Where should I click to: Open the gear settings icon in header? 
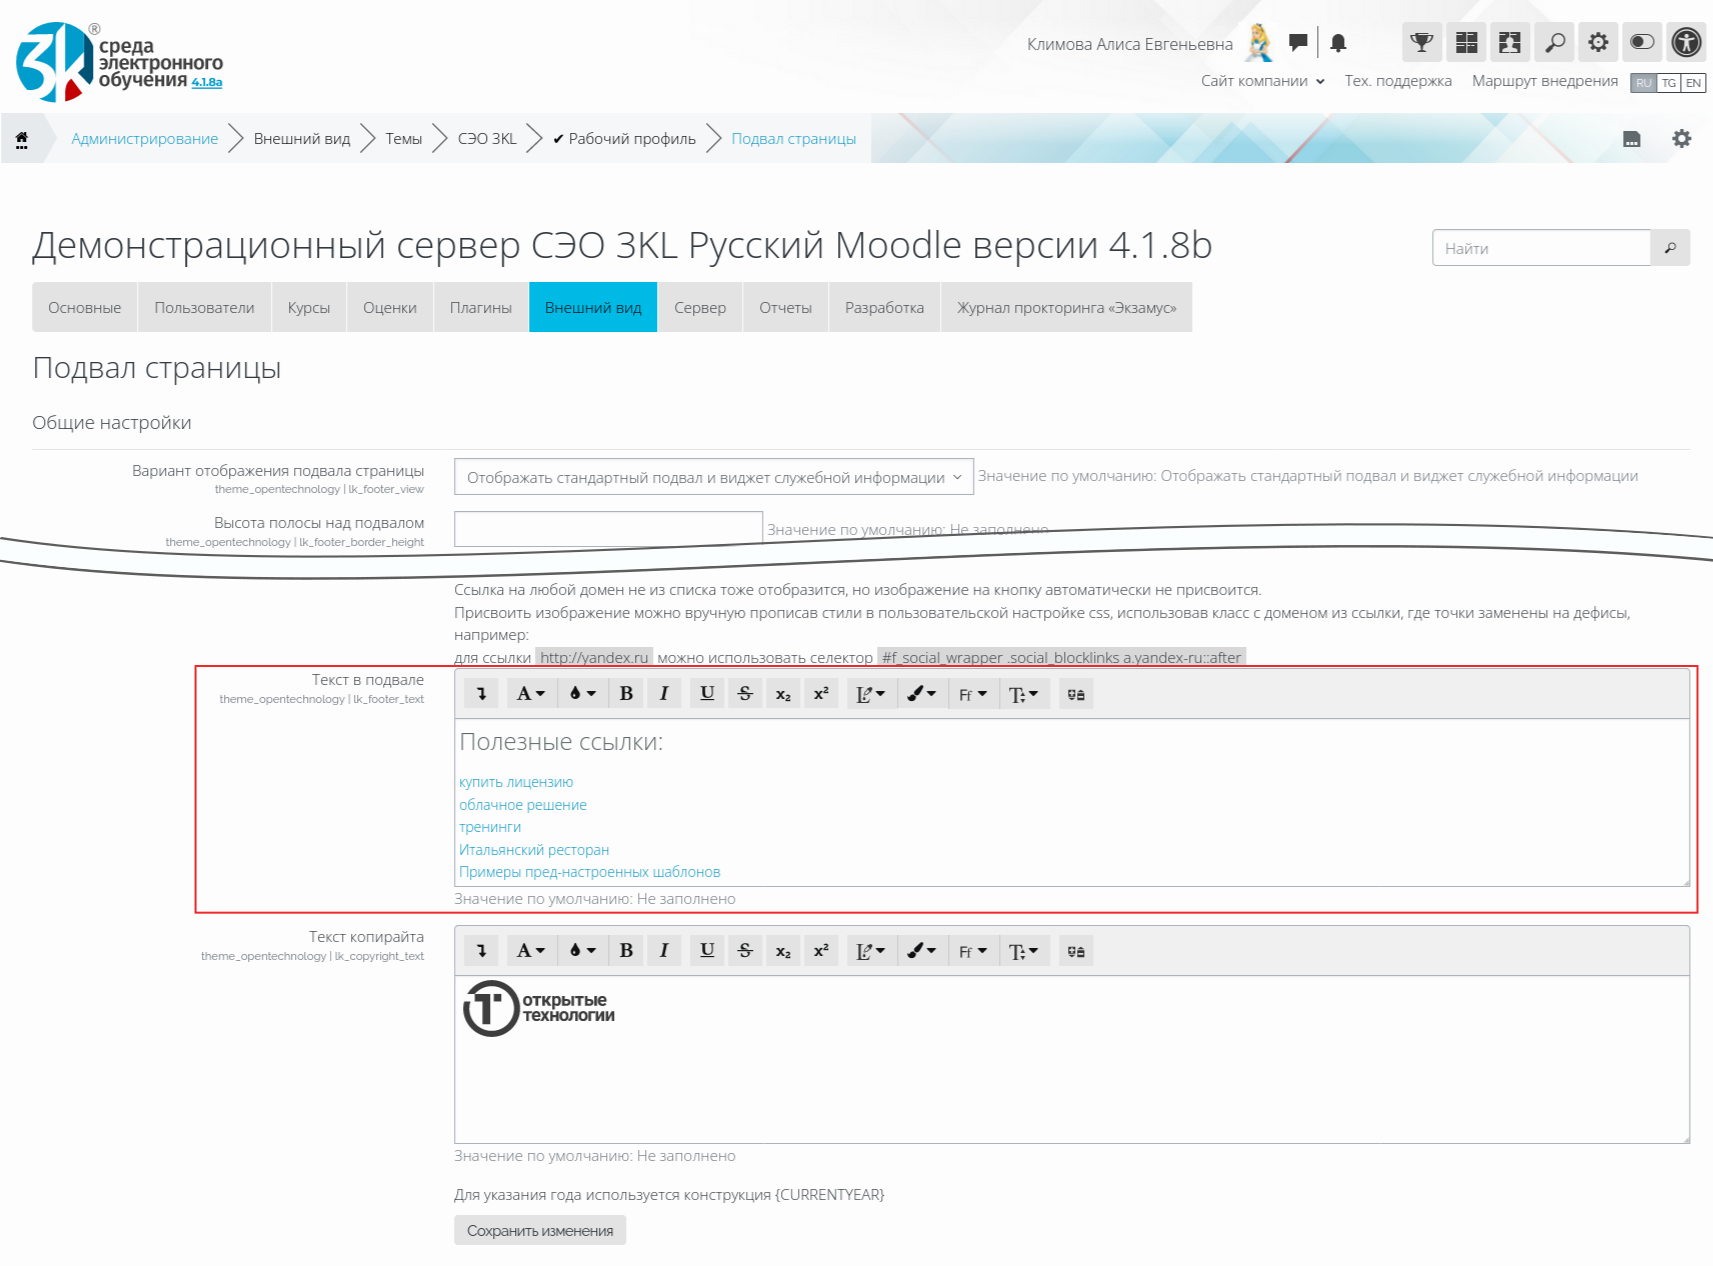pyautogui.click(x=1598, y=42)
